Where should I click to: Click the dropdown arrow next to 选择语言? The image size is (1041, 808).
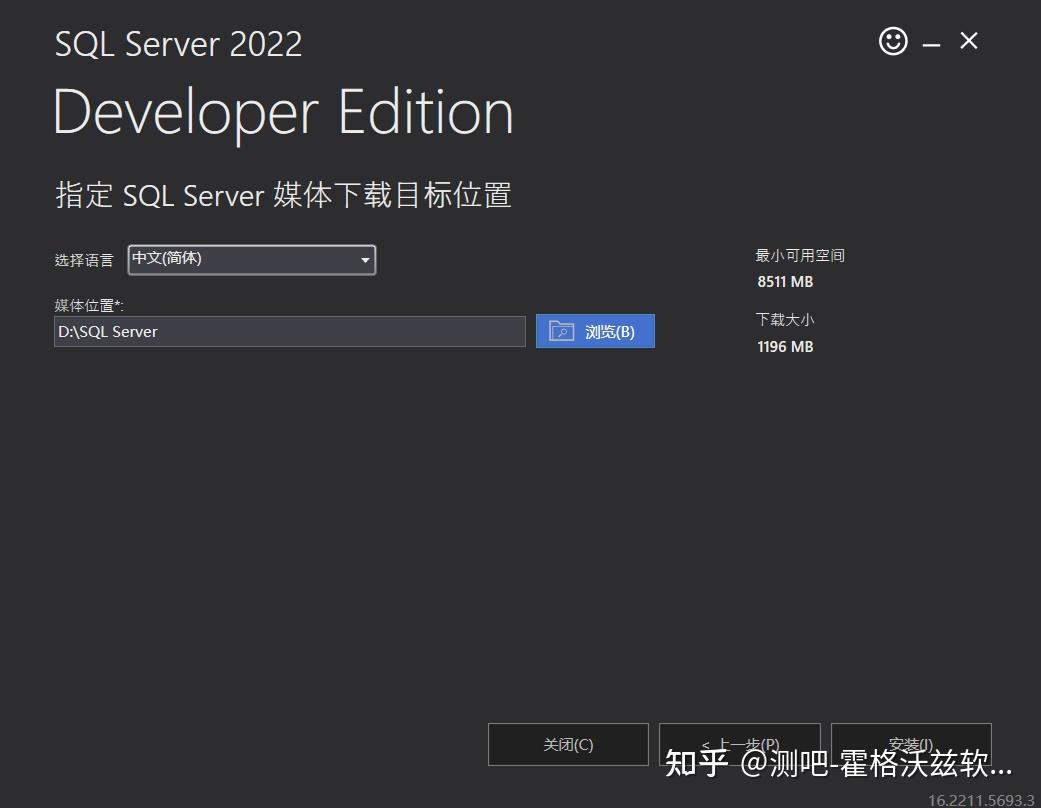366,259
